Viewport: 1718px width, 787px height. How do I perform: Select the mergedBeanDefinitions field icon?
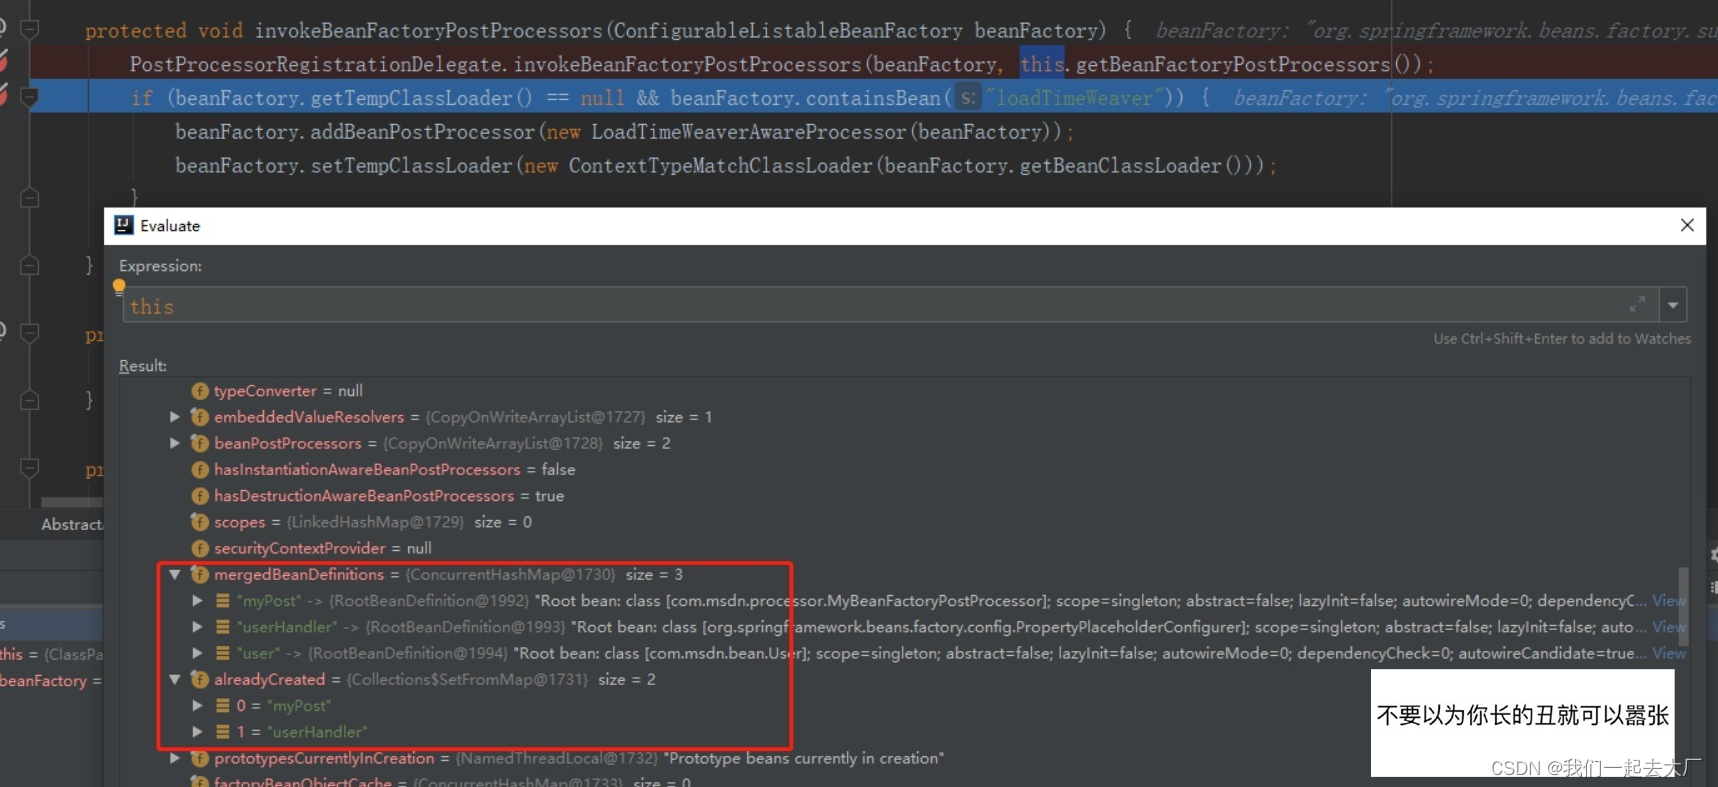pyautogui.click(x=200, y=574)
